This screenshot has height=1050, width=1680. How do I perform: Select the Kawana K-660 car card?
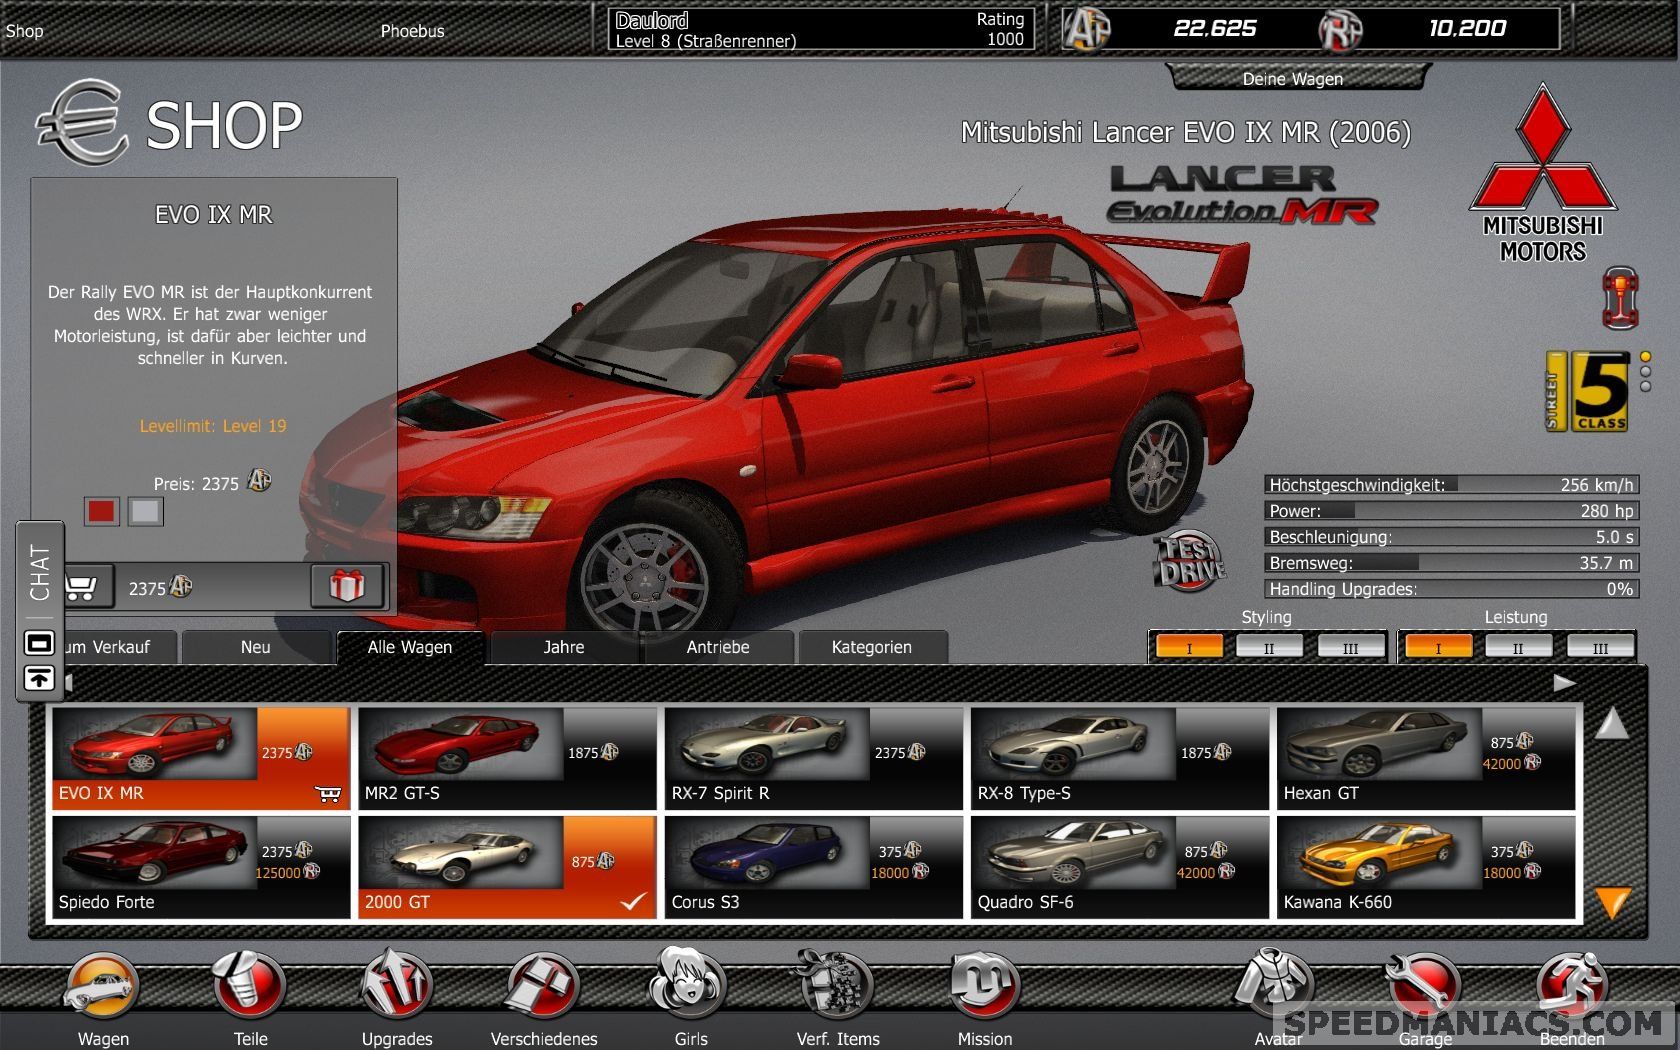click(1427, 867)
